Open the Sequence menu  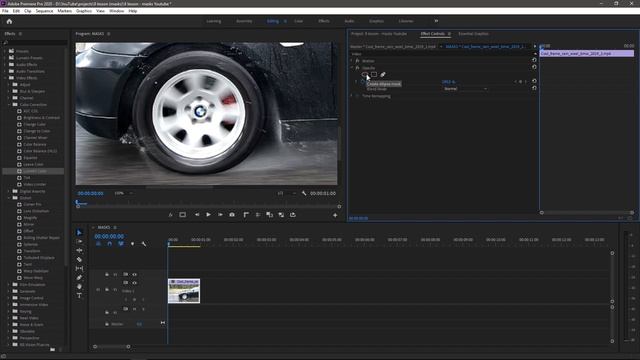[x=44, y=11]
